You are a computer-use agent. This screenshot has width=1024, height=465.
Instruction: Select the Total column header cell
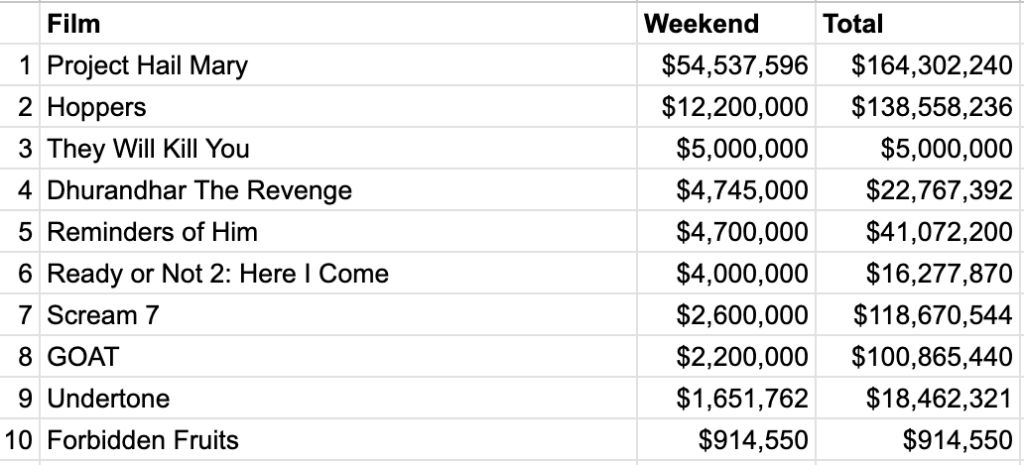(920, 24)
